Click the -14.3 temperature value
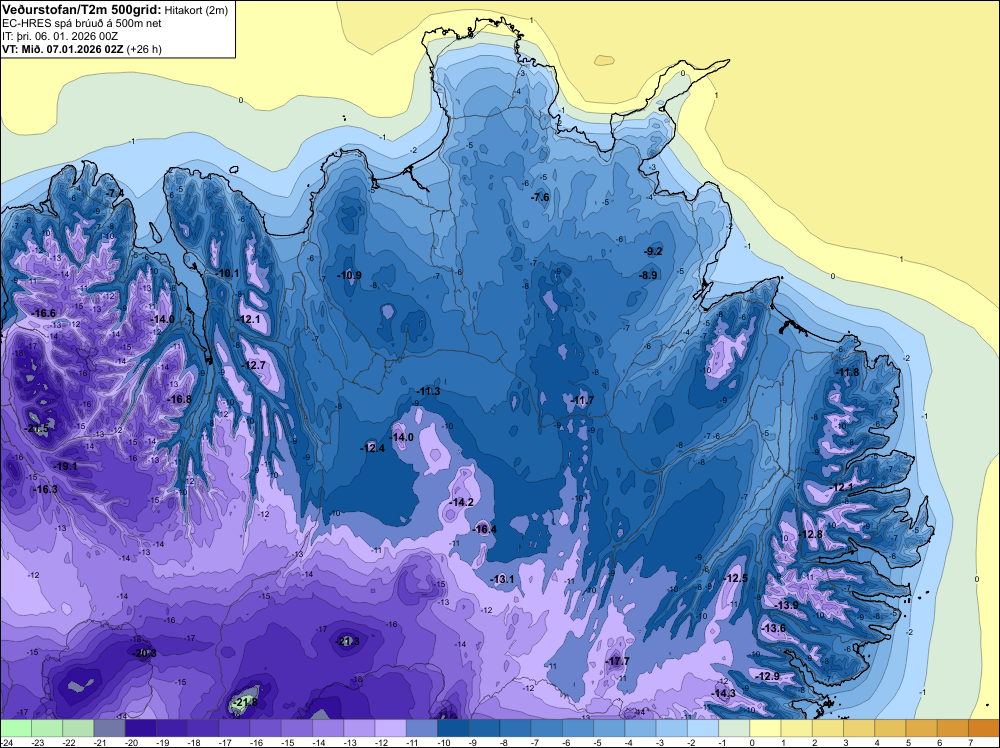This screenshot has width=1000, height=748. (x=723, y=693)
